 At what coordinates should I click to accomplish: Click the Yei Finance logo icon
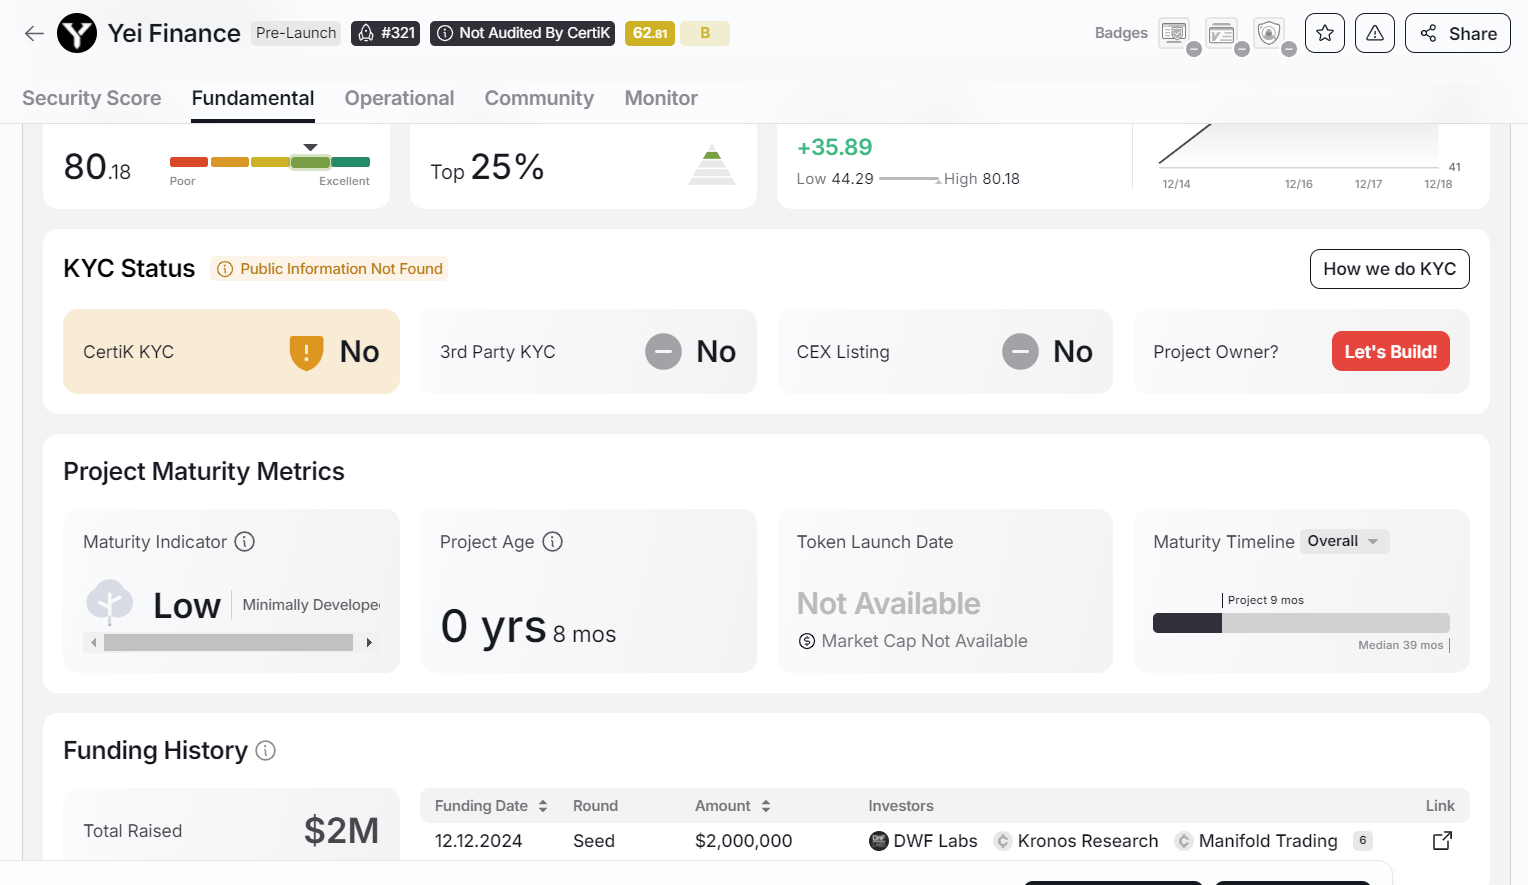[x=77, y=33]
